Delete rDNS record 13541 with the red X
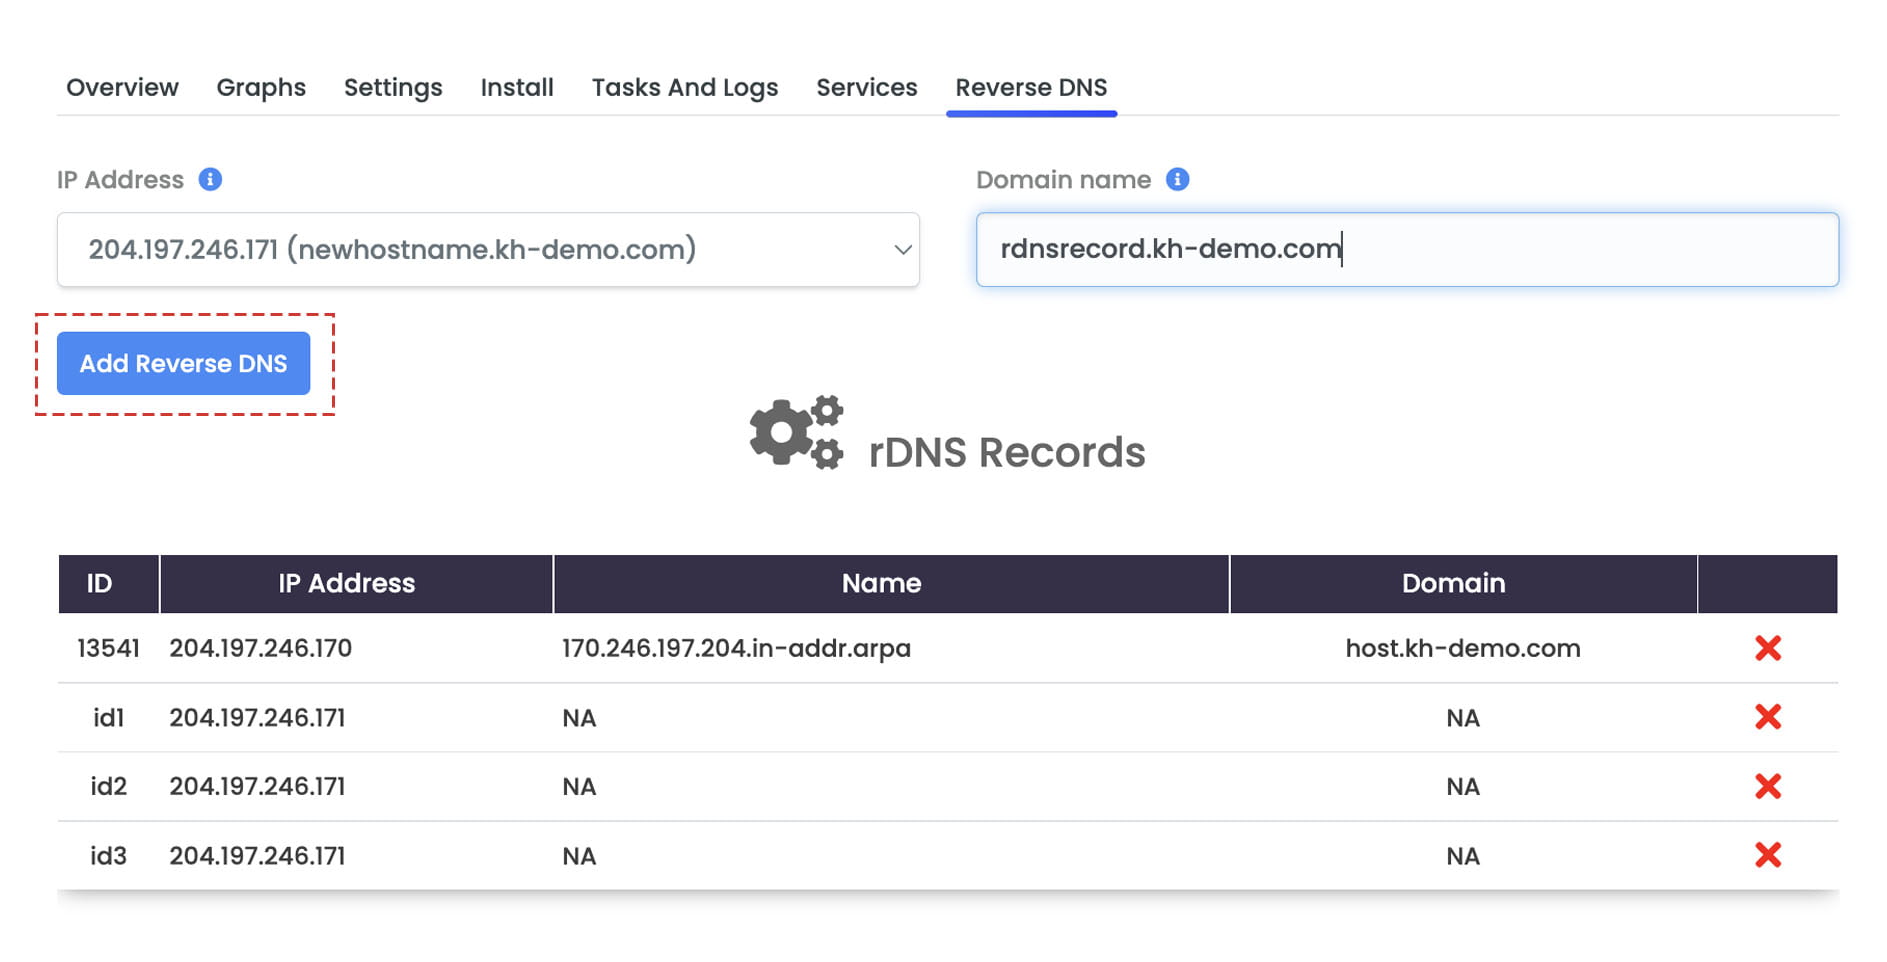Image resolution: width=1887 pixels, height=962 pixels. [x=1767, y=648]
